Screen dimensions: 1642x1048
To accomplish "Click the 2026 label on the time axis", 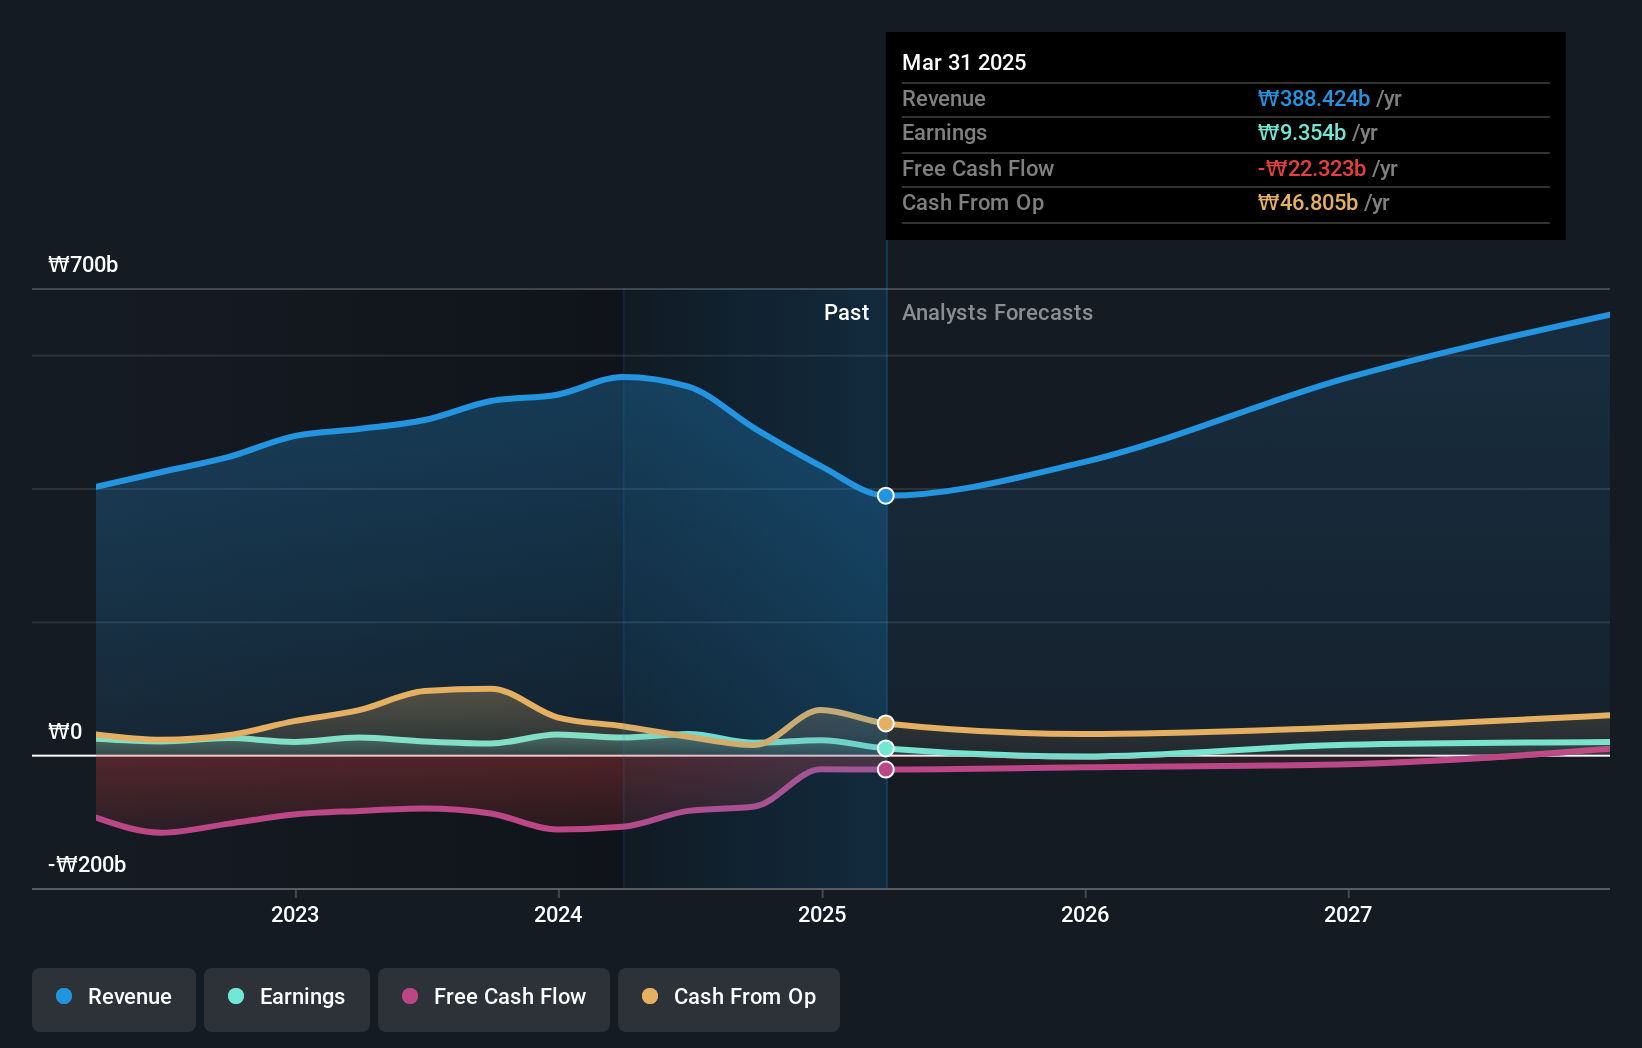I will click(x=1085, y=914).
